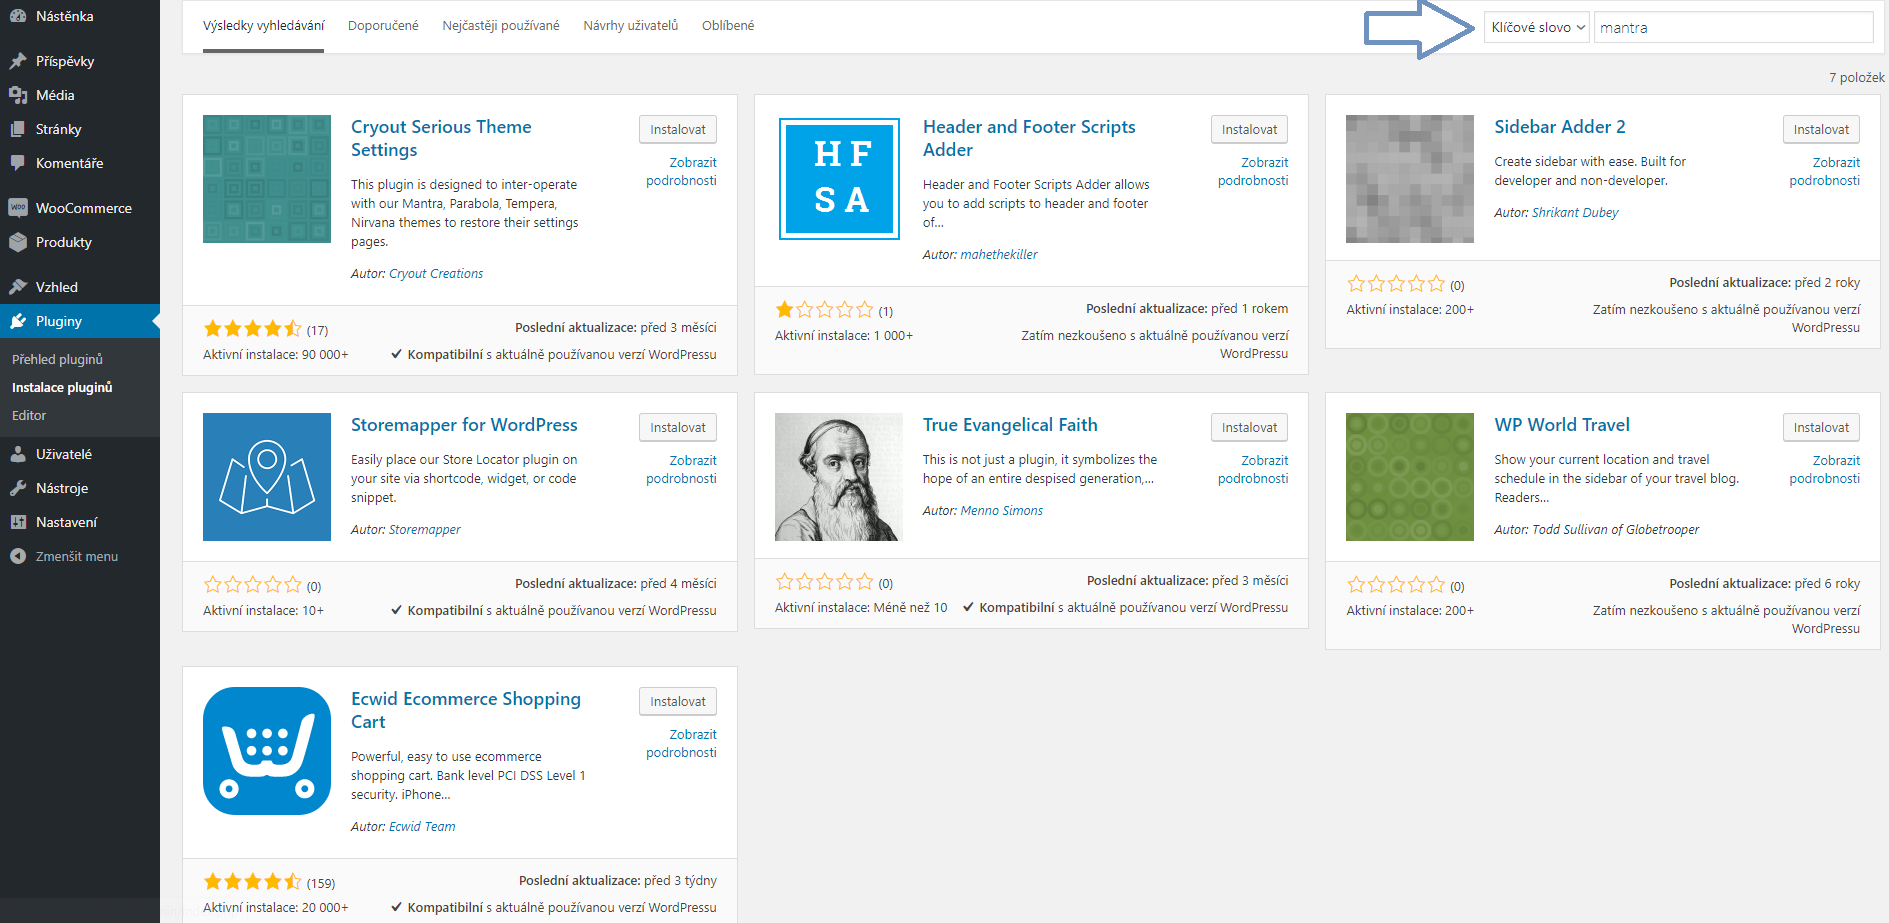View details for Cryout Serious Theme Settings
This screenshot has width=1889, height=923.
[681, 171]
